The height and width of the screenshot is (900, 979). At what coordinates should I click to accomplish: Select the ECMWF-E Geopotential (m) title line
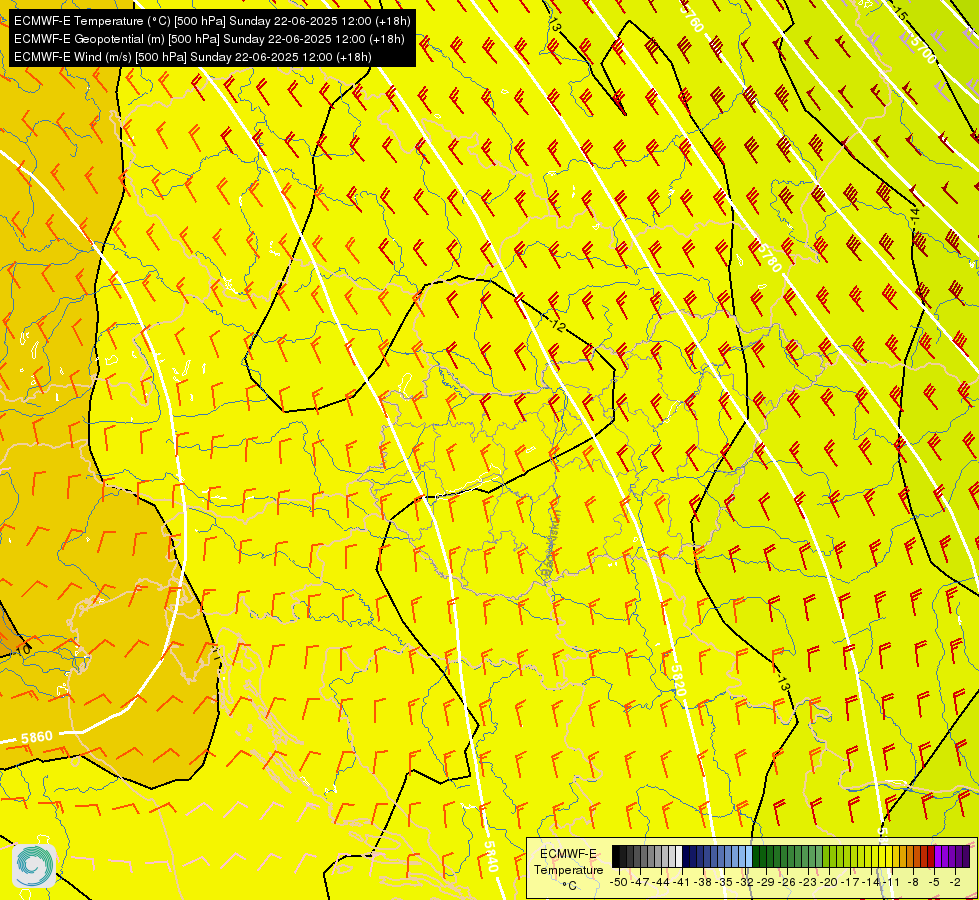[209, 39]
